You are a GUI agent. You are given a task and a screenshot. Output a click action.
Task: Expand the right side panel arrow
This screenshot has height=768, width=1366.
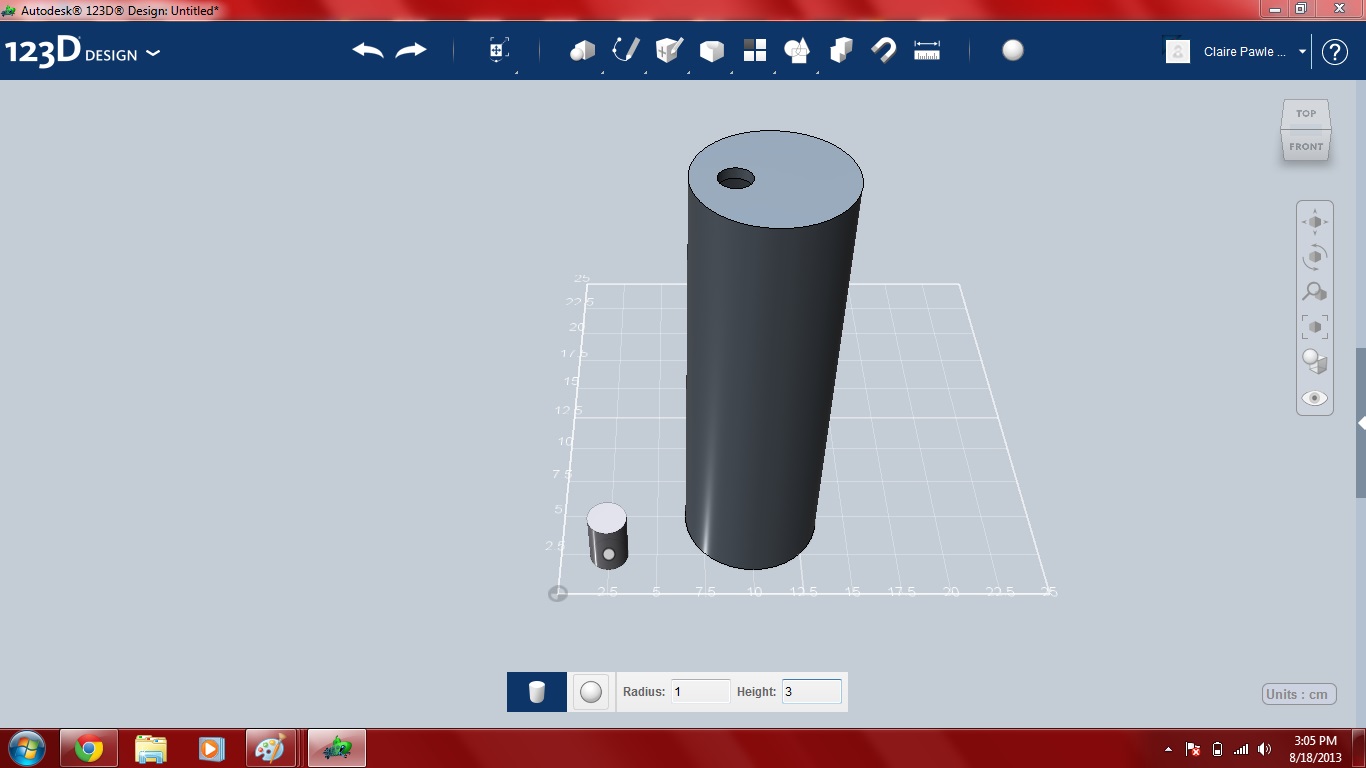coord(1361,423)
